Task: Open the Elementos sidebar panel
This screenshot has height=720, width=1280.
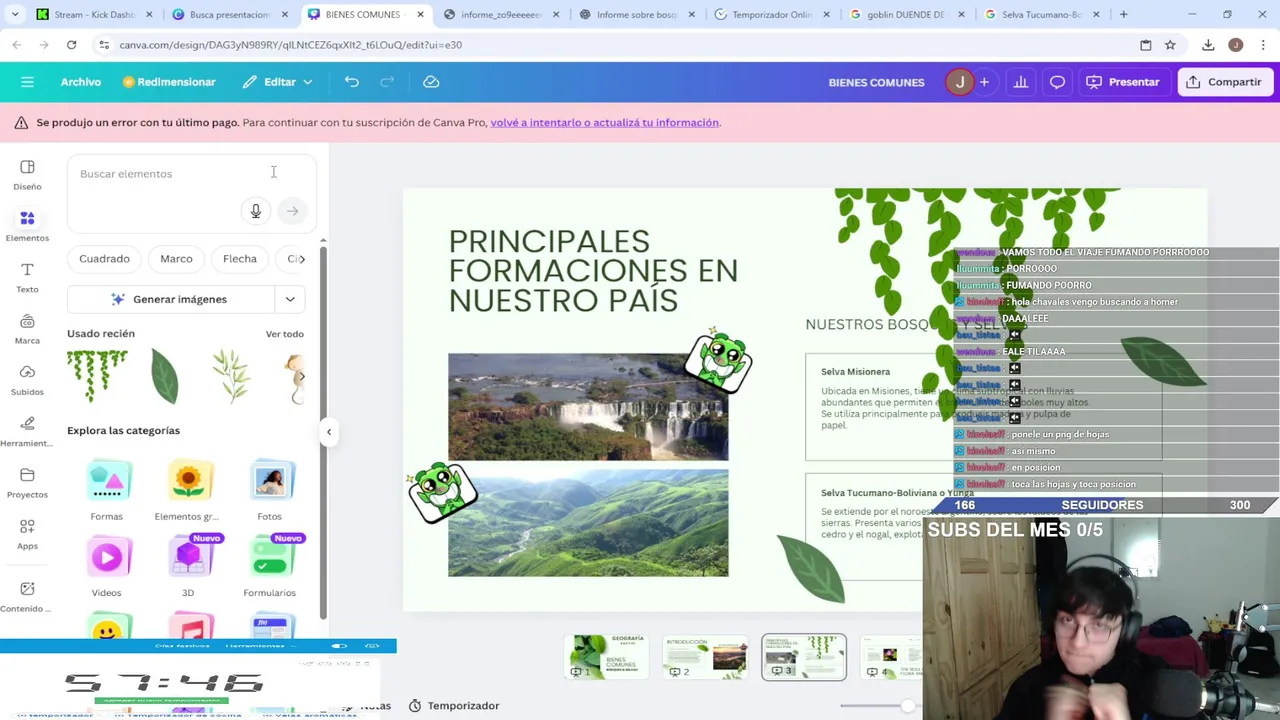Action: pyautogui.click(x=27, y=226)
